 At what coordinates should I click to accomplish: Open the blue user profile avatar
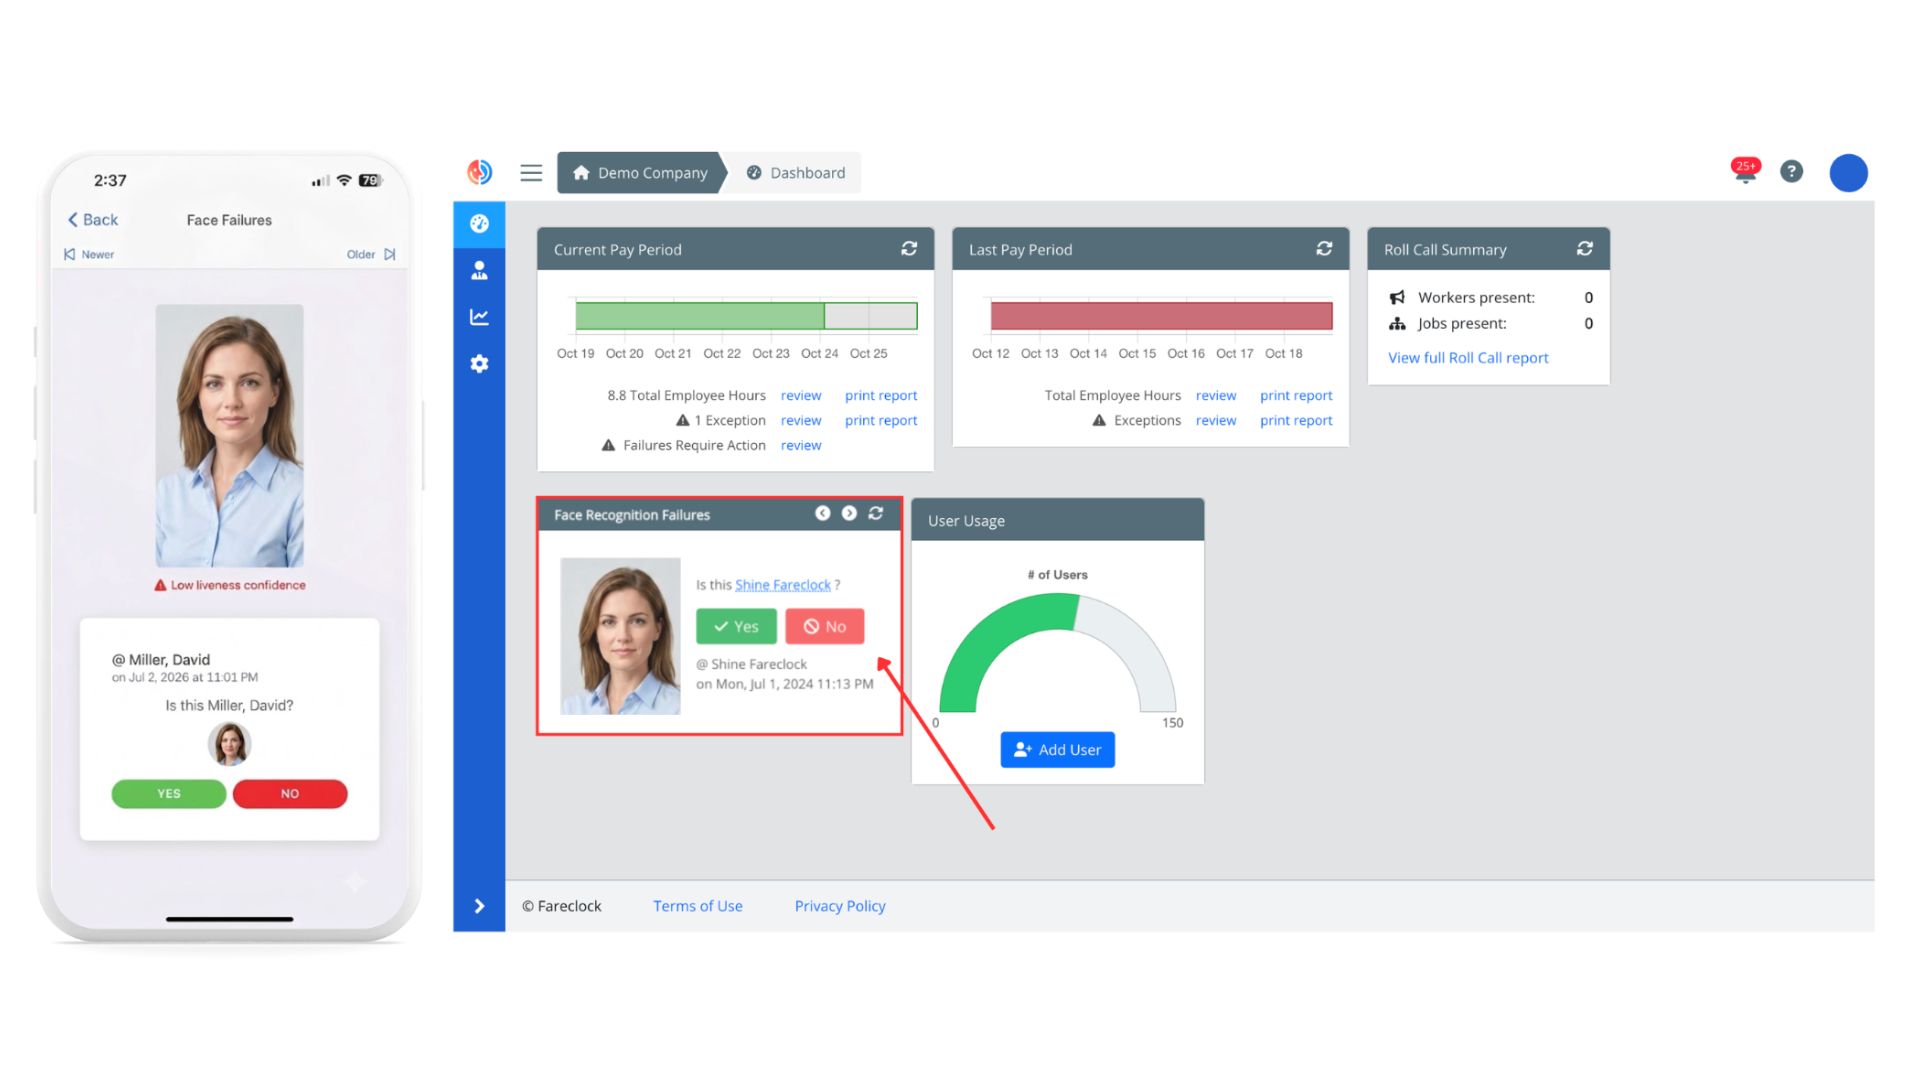pos(1848,173)
